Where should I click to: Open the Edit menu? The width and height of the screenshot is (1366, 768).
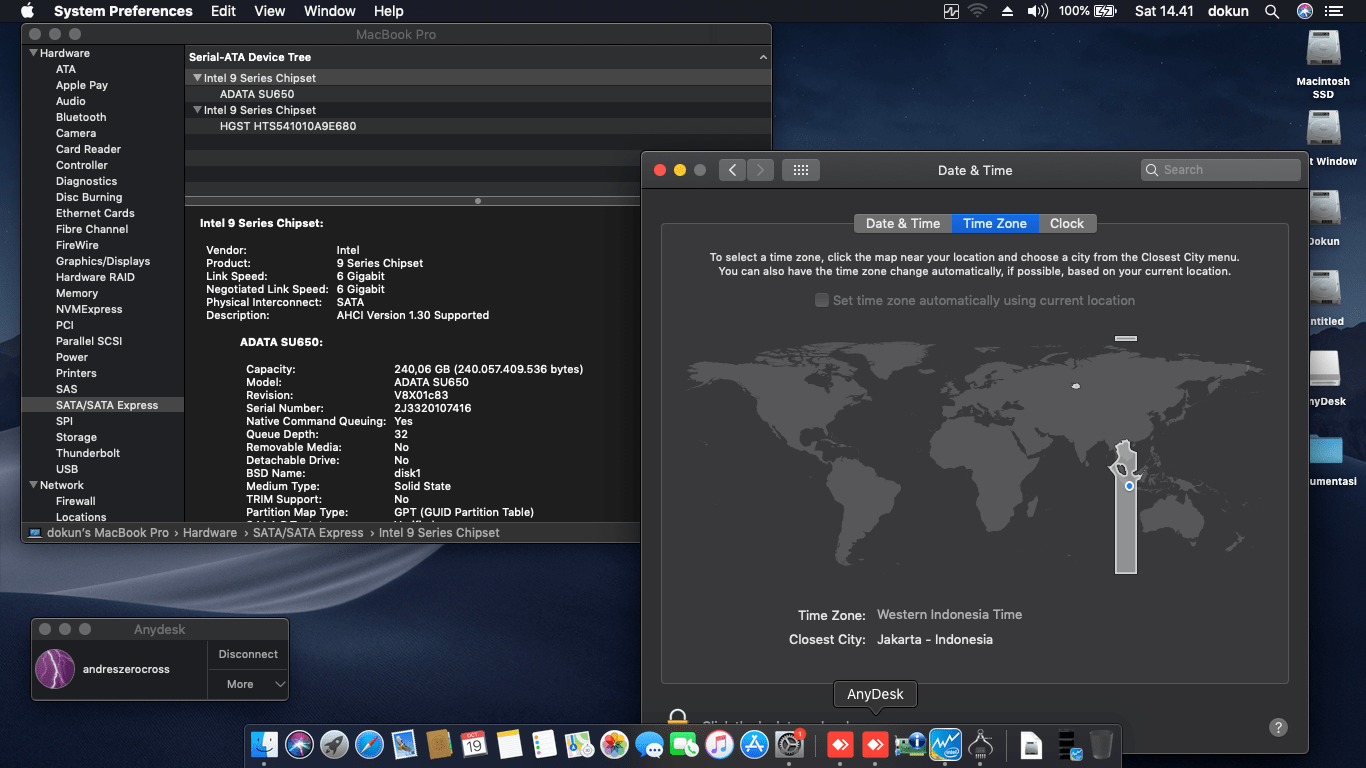(x=224, y=11)
